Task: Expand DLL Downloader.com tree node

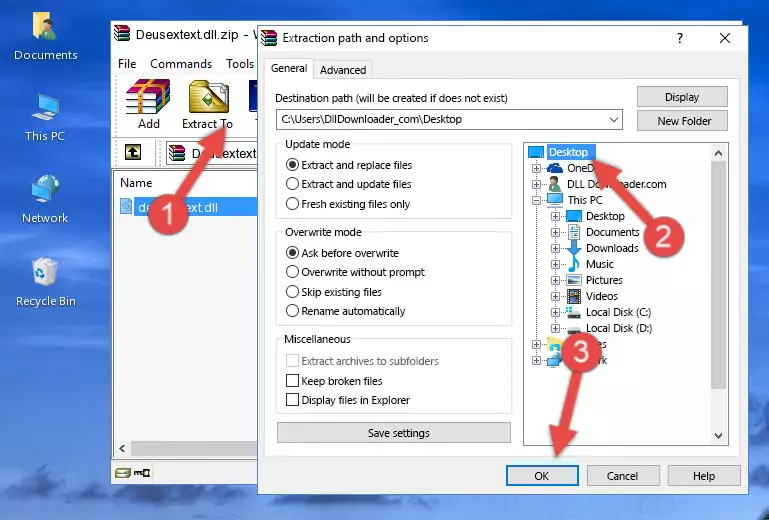Action: tap(536, 184)
